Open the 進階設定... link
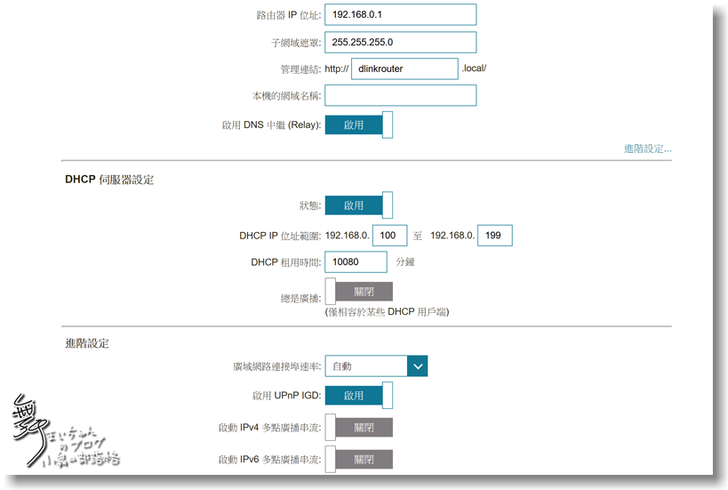Screen dimensions: 728x490 (647, 149)
